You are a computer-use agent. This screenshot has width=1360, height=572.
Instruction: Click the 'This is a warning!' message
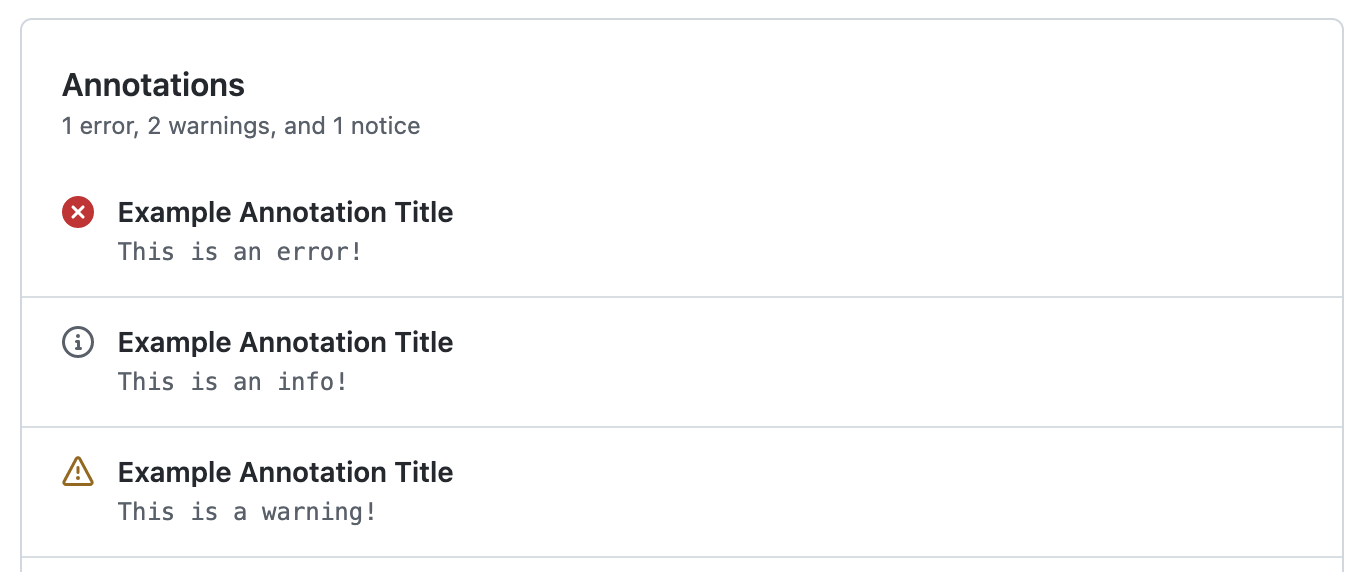coord(247,511)
